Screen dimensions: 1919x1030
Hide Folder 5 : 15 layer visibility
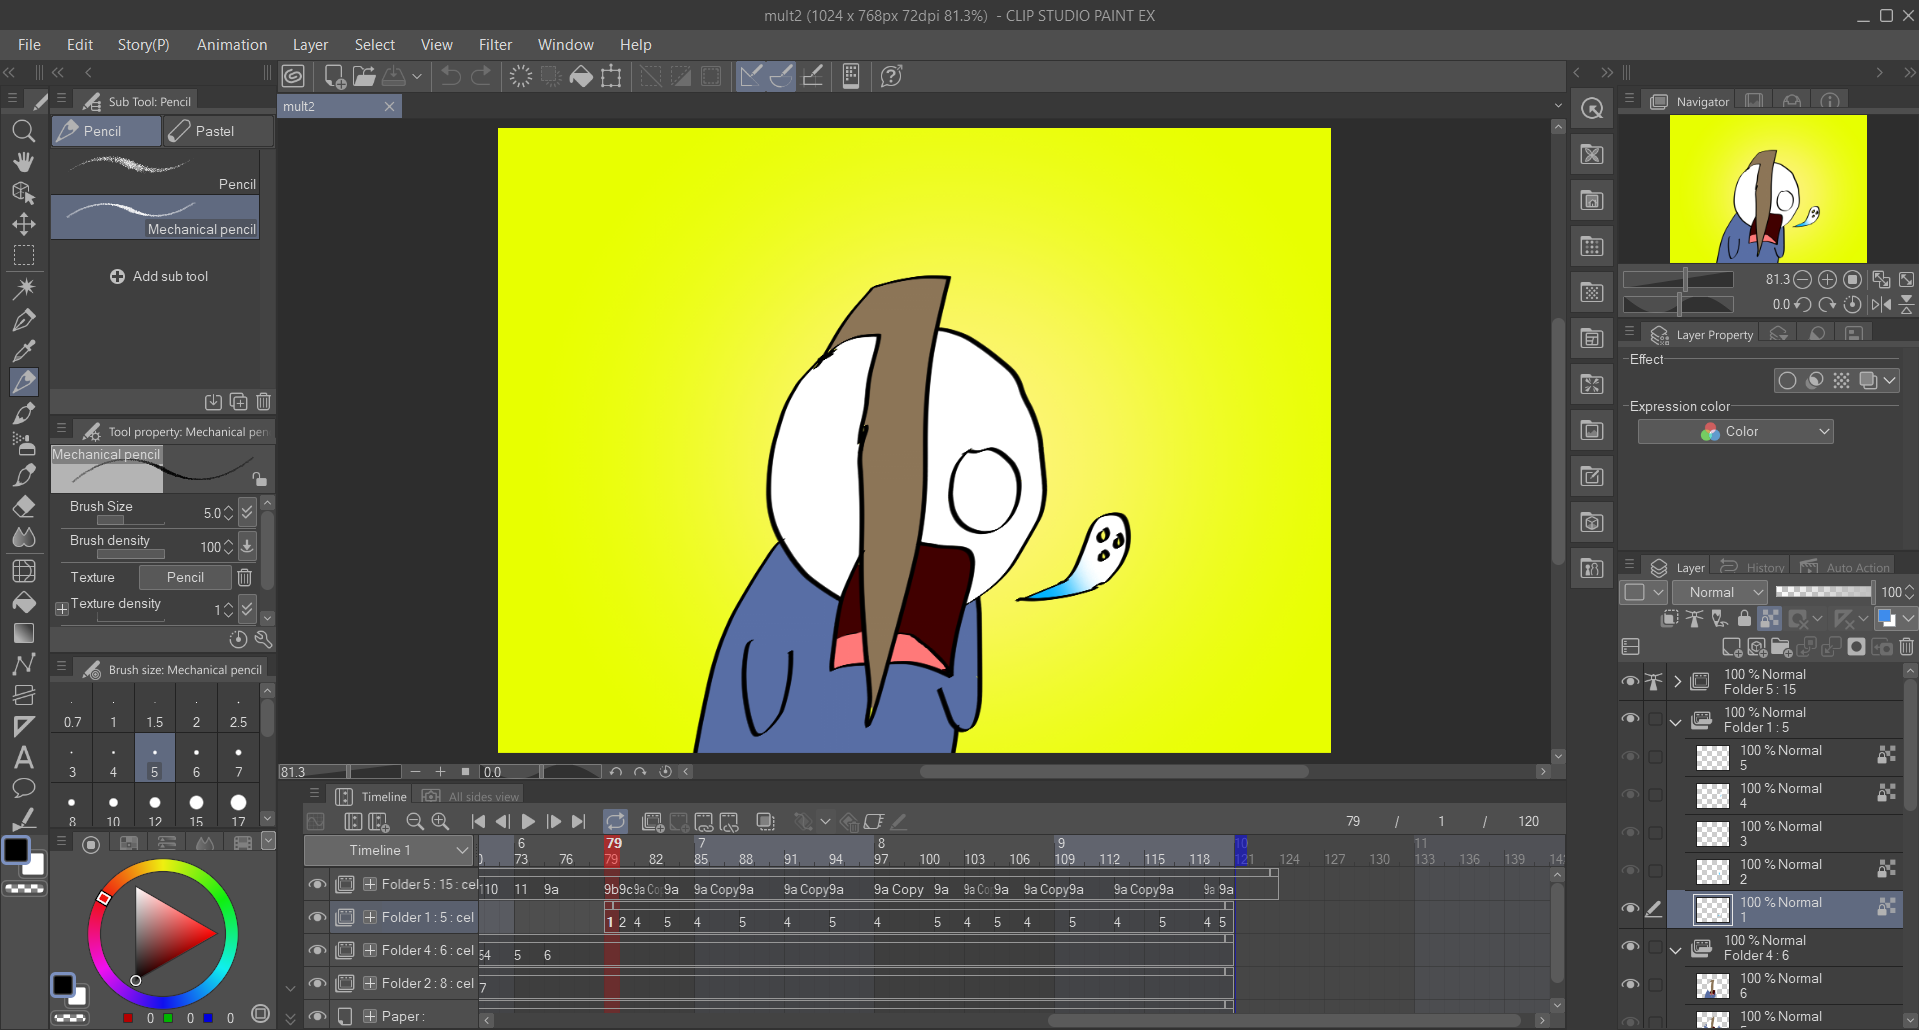click(x=1630, y=682)
